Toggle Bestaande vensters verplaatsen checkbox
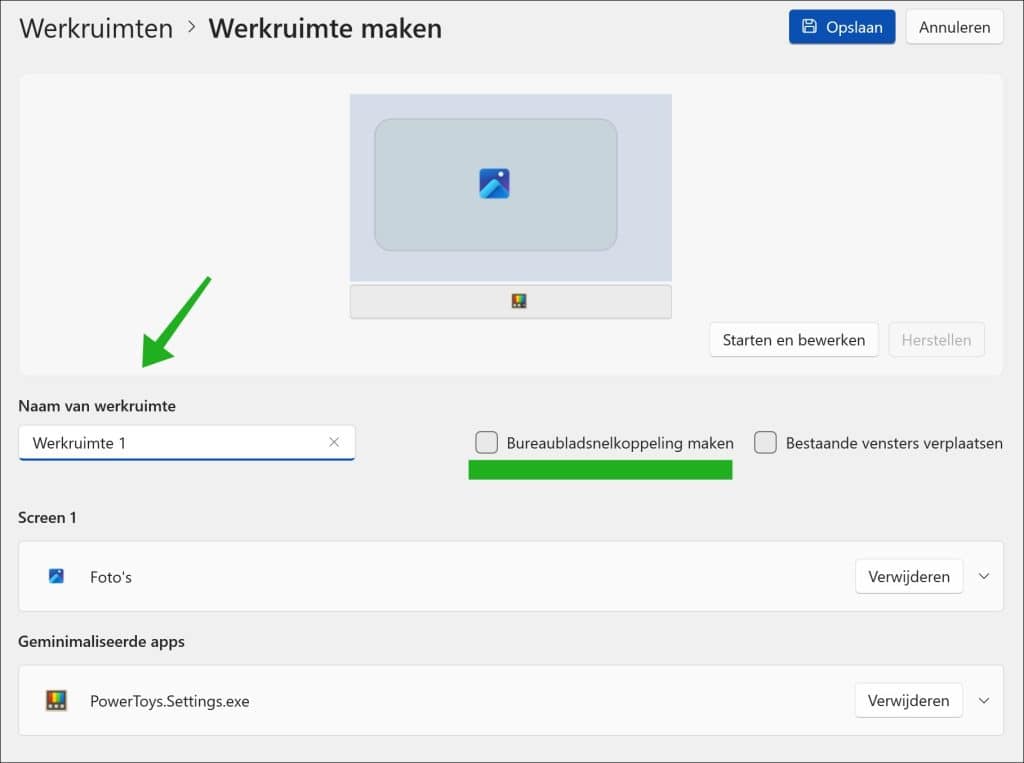The height and width of the screenshot is (763, 1024). (765, 442)
